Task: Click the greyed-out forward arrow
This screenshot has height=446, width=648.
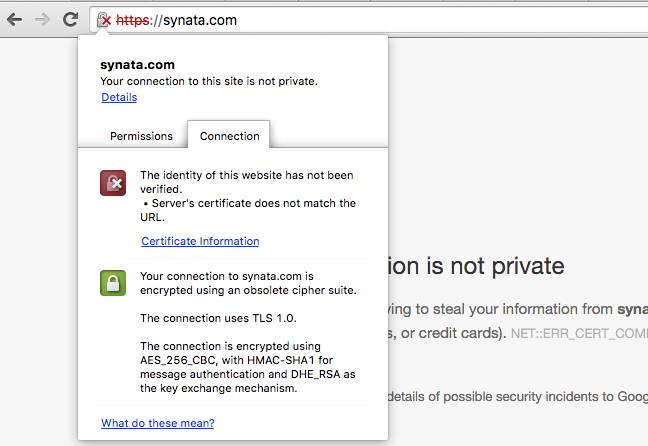Action: tap(42, 19)
